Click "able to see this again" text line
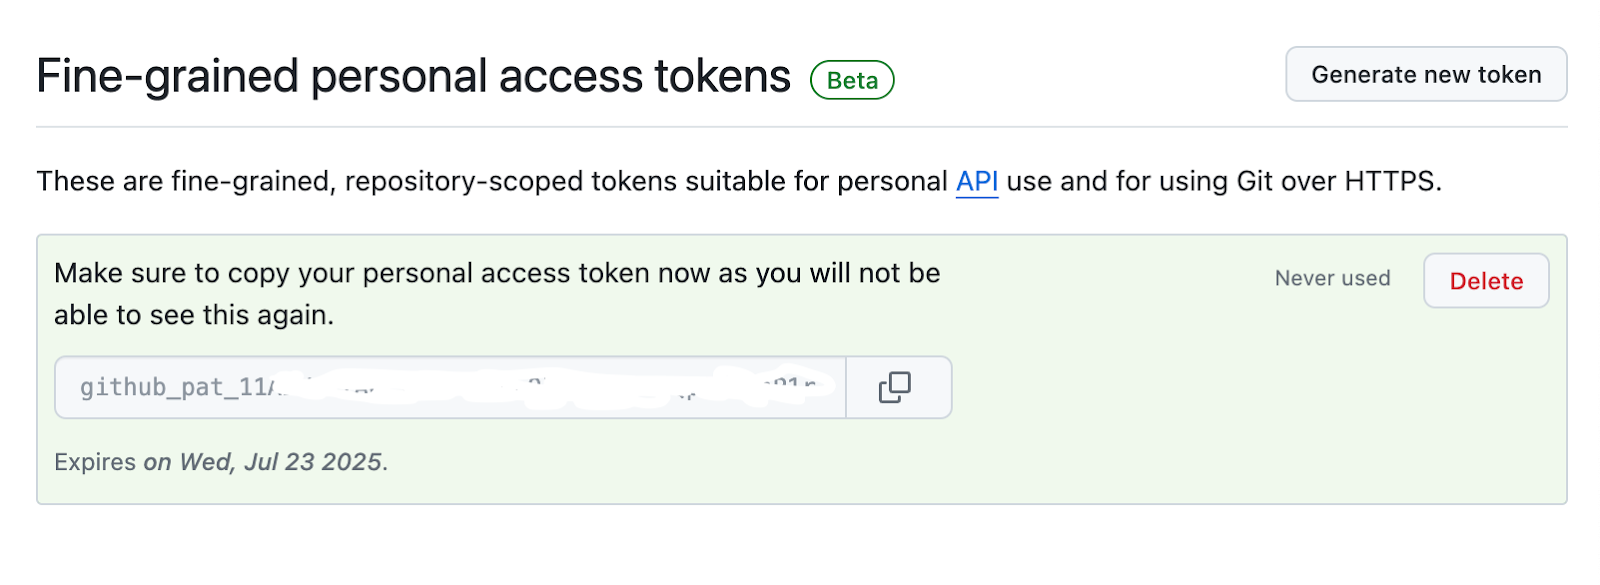Viewport: 1600px width, 585px height. pos(194,315)
